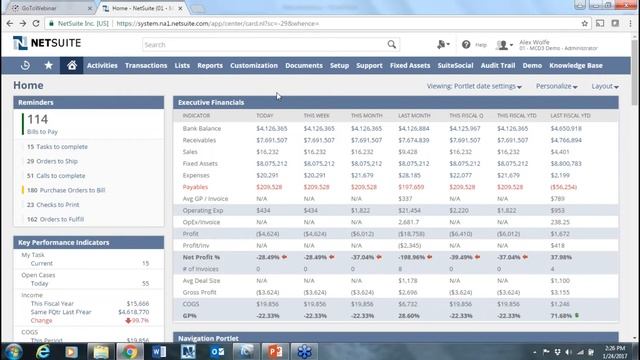Expand Viewing: Portlet date settings dropdown
Image resolution: width=640 pixels, height=360 pixels.
click(x=474, y=86)
